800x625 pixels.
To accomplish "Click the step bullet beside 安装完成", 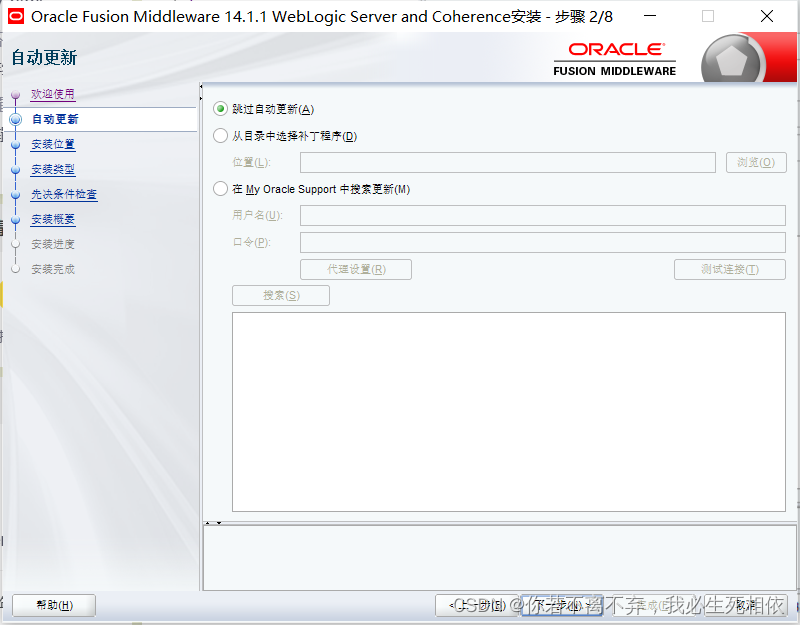I will [x=15, y=269].
